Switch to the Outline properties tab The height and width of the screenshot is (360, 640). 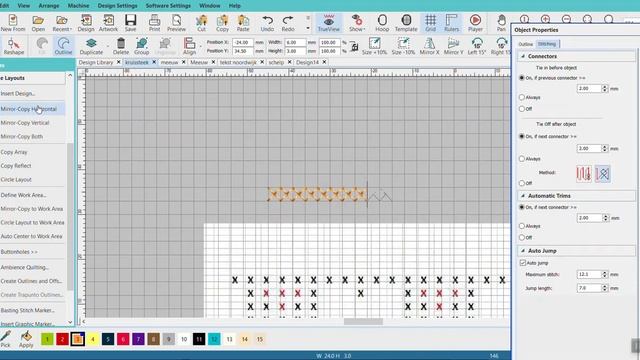[x=526, y=44]
